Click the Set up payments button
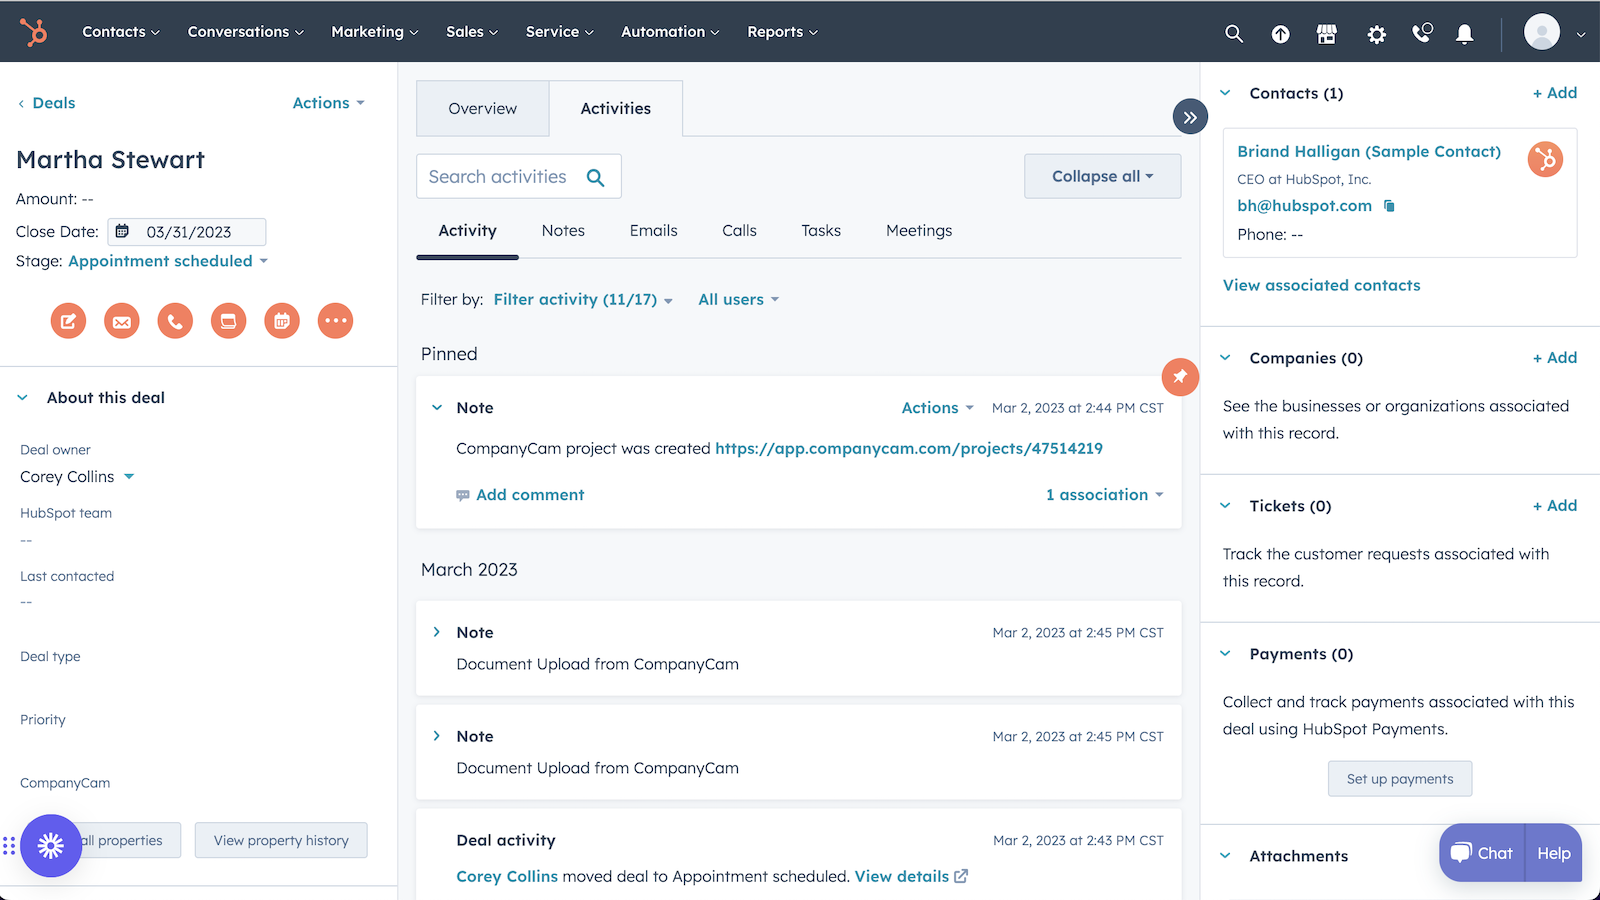 pos(1399,779)
